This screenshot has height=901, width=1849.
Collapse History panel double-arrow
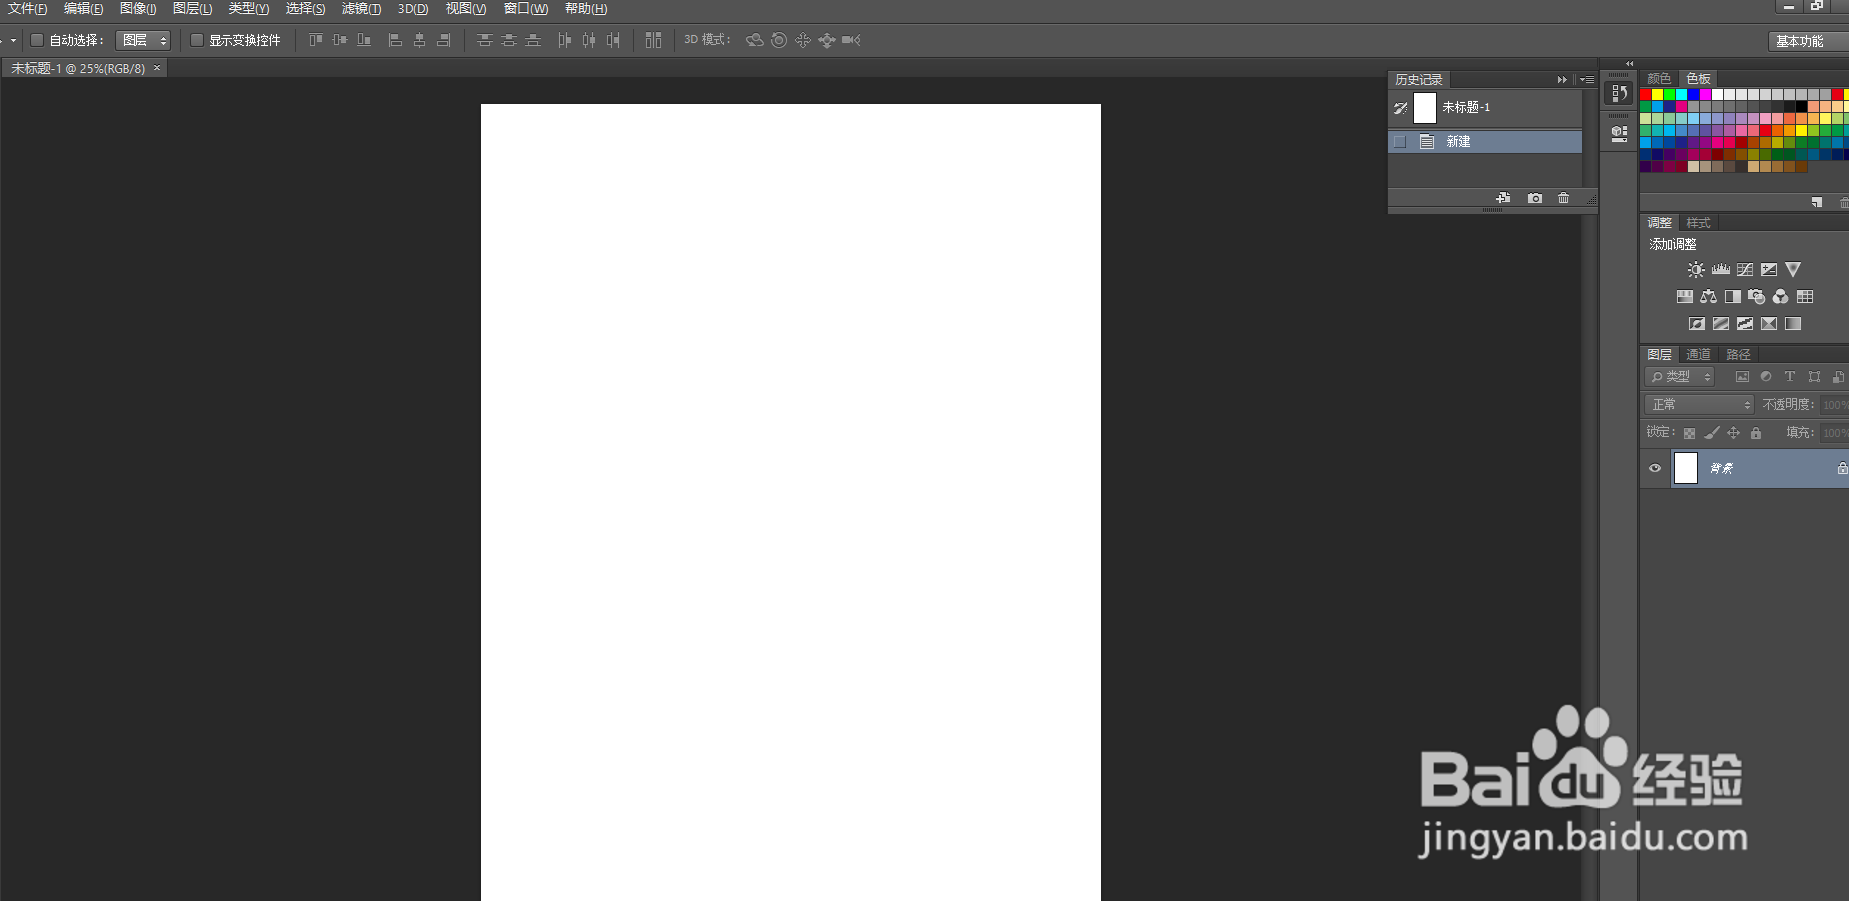[1562, 80]
